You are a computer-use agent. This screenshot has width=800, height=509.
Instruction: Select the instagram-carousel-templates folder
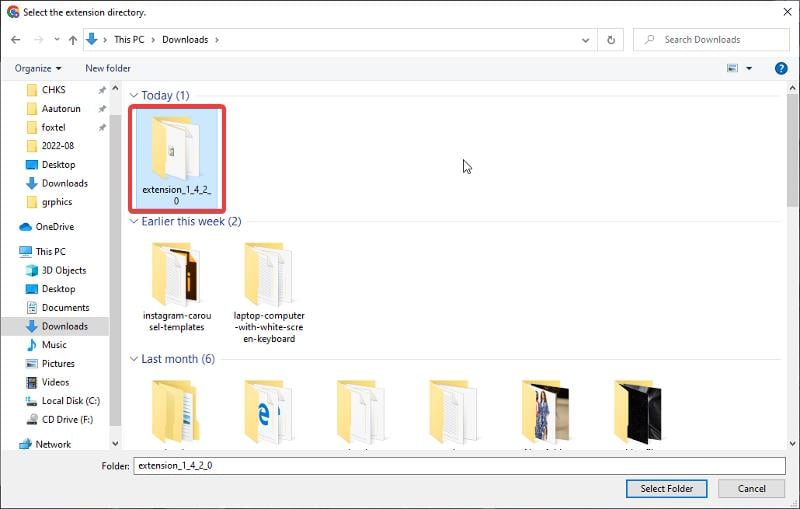point(177,288)
